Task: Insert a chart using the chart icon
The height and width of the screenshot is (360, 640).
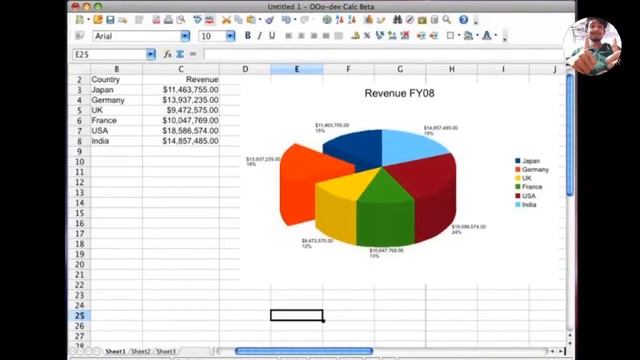Action: pyautogui.click(x=369, y=20)
